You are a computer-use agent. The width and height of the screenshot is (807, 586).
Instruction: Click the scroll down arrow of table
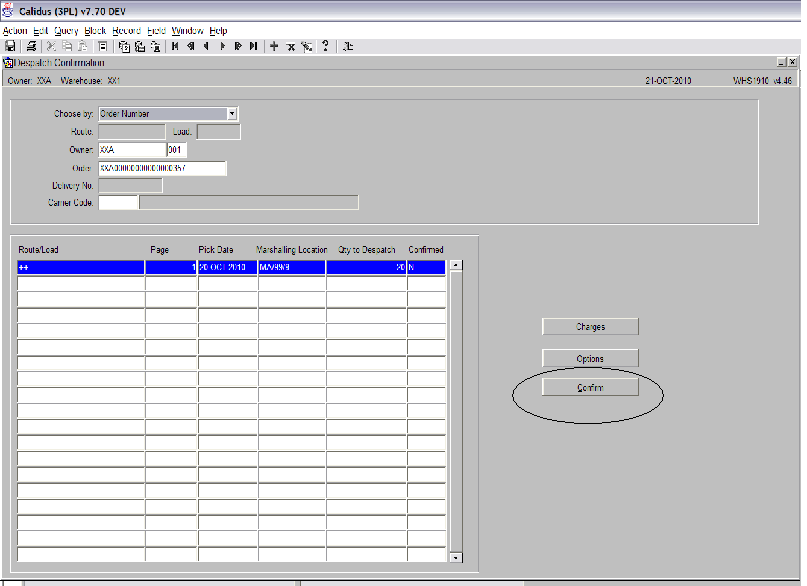tap(456, 558)
